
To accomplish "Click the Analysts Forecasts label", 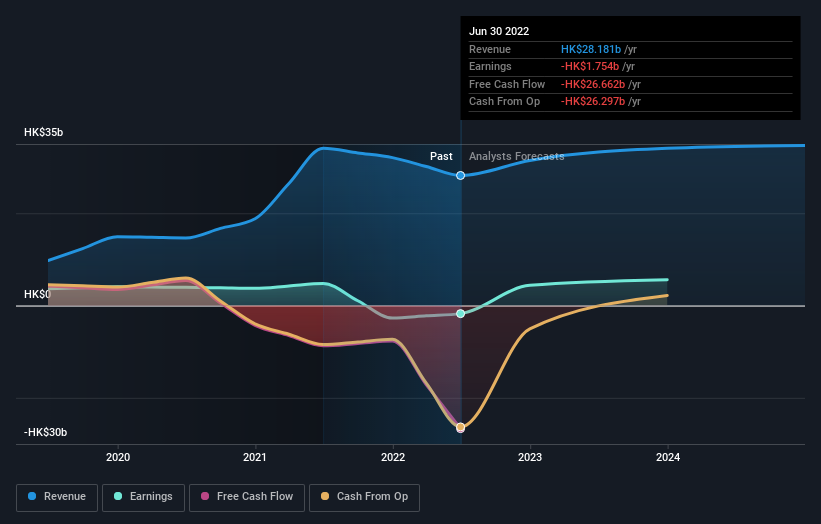I will [x=516, y=156].
